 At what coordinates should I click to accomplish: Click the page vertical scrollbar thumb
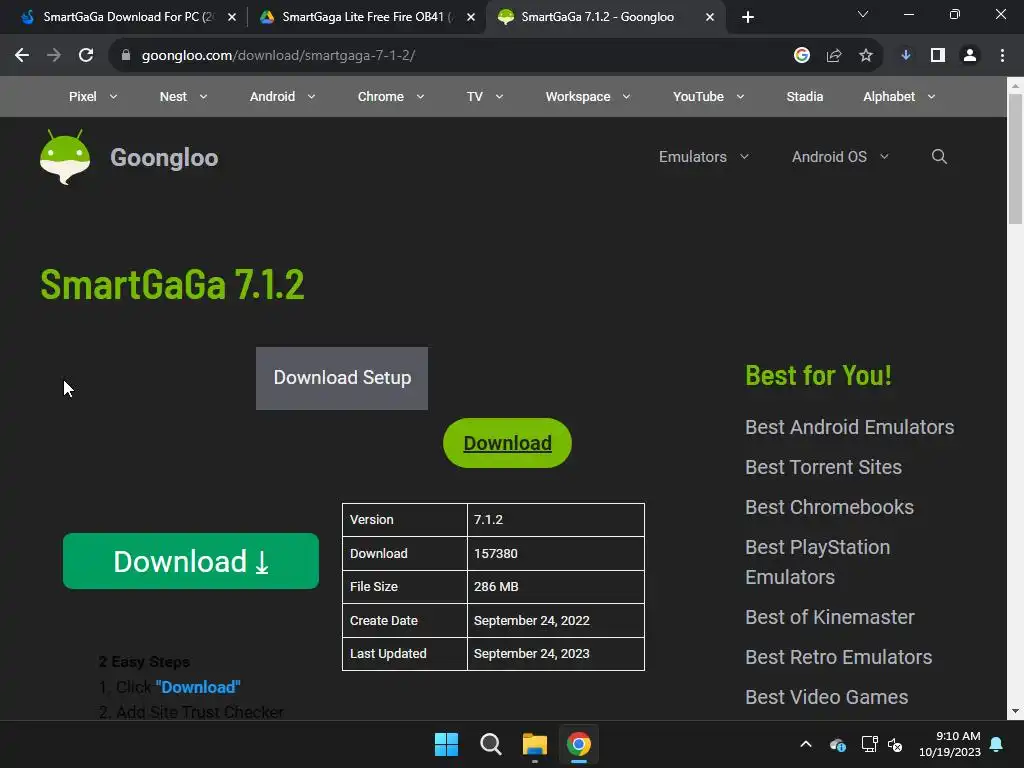pos(1015,159)
